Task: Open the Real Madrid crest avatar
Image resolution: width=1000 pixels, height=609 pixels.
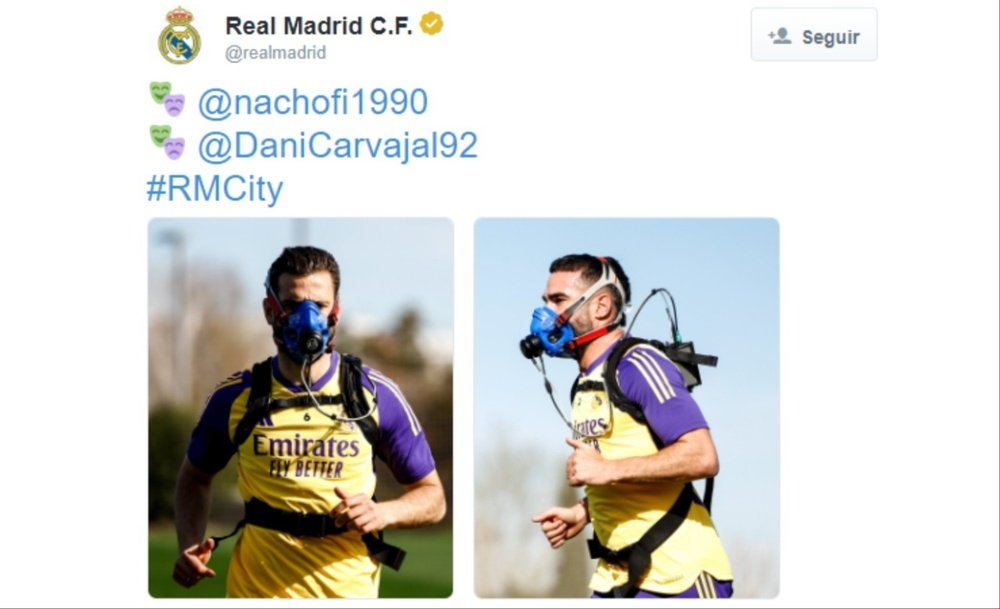Action: pos(179,36)
